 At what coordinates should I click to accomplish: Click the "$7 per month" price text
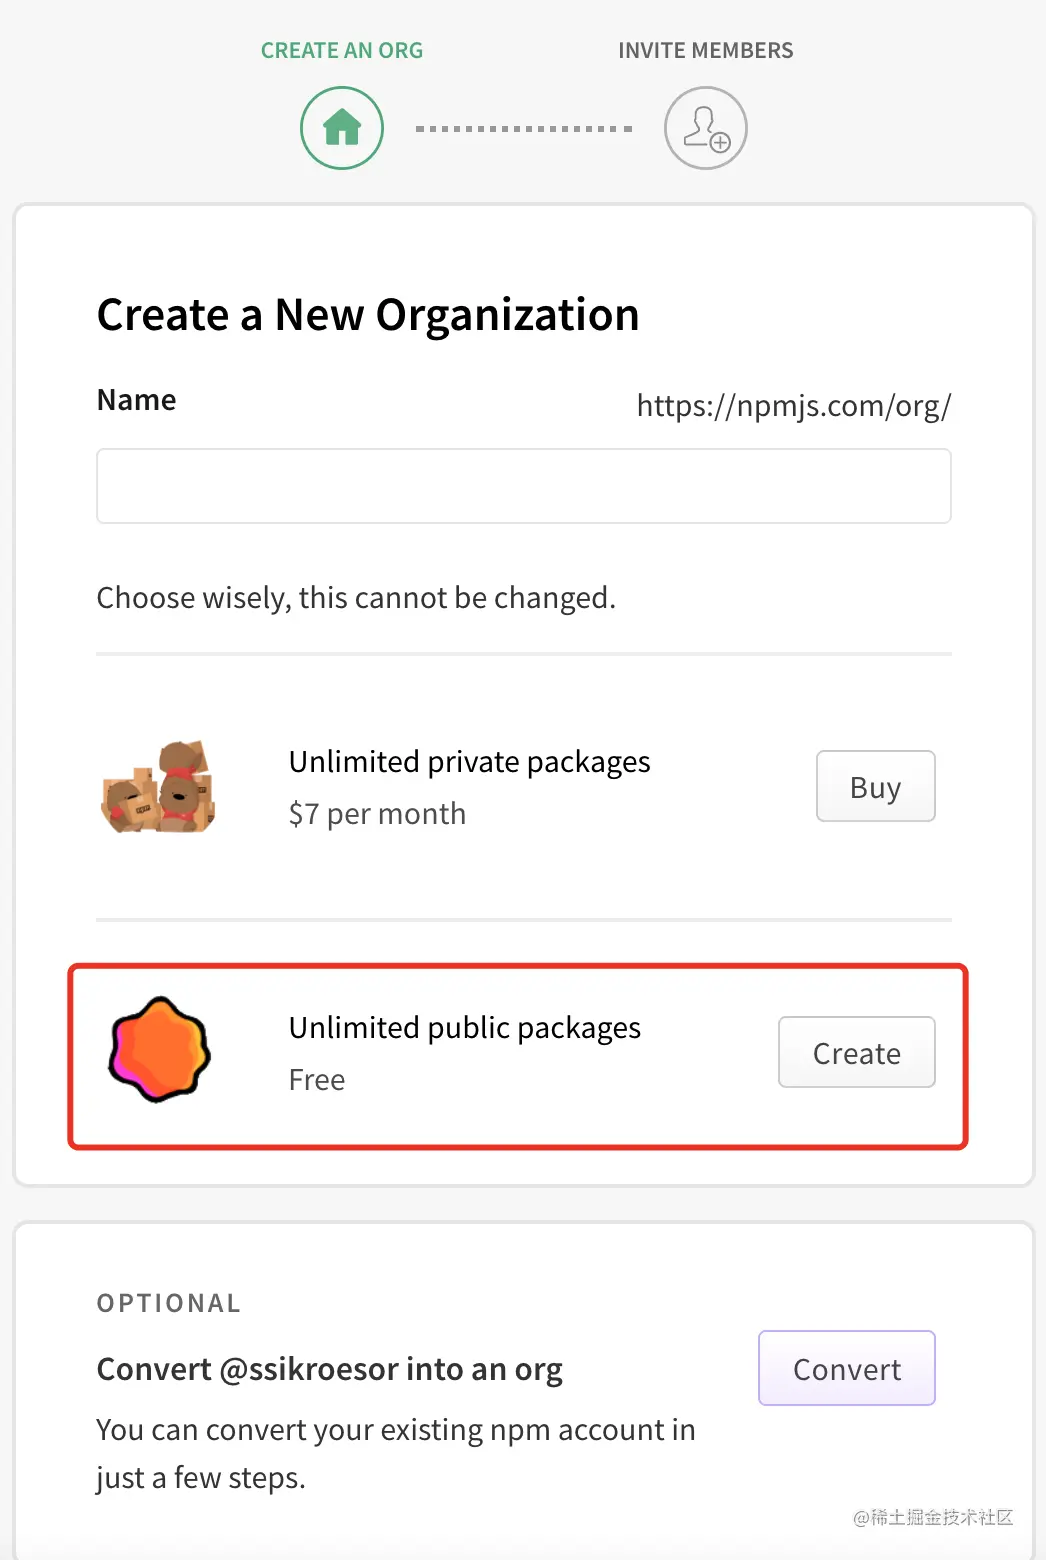pyautogui.click(x=377, y=814)
